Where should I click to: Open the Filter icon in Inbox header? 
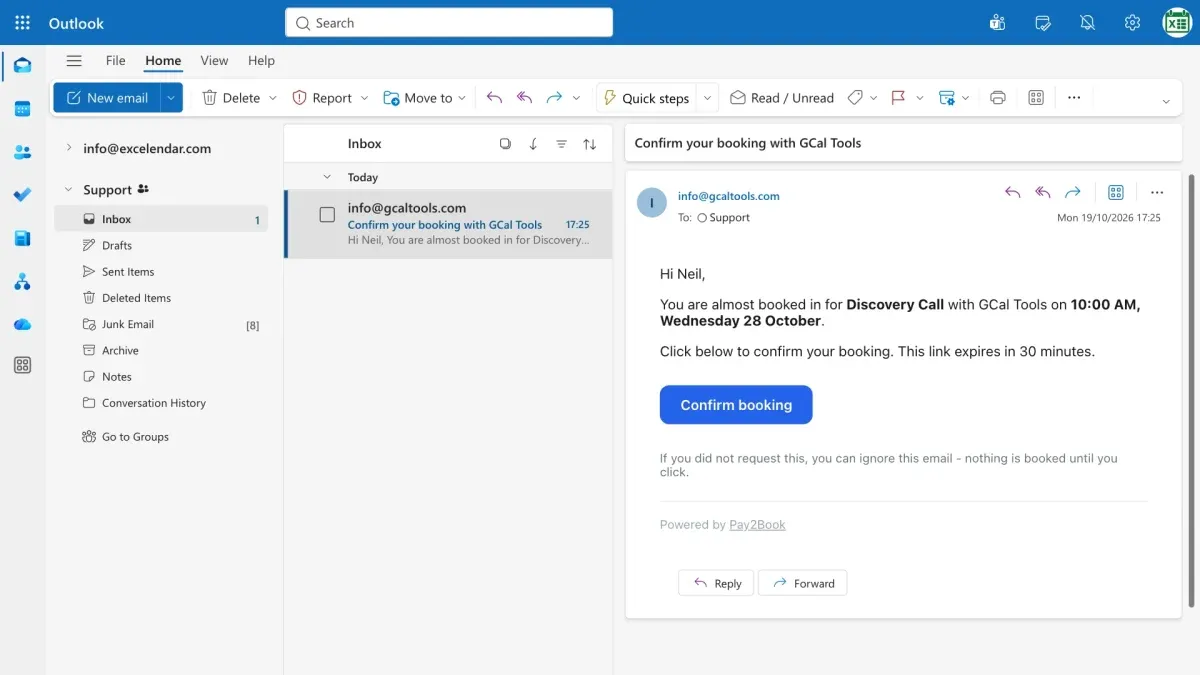pos(561,144)
